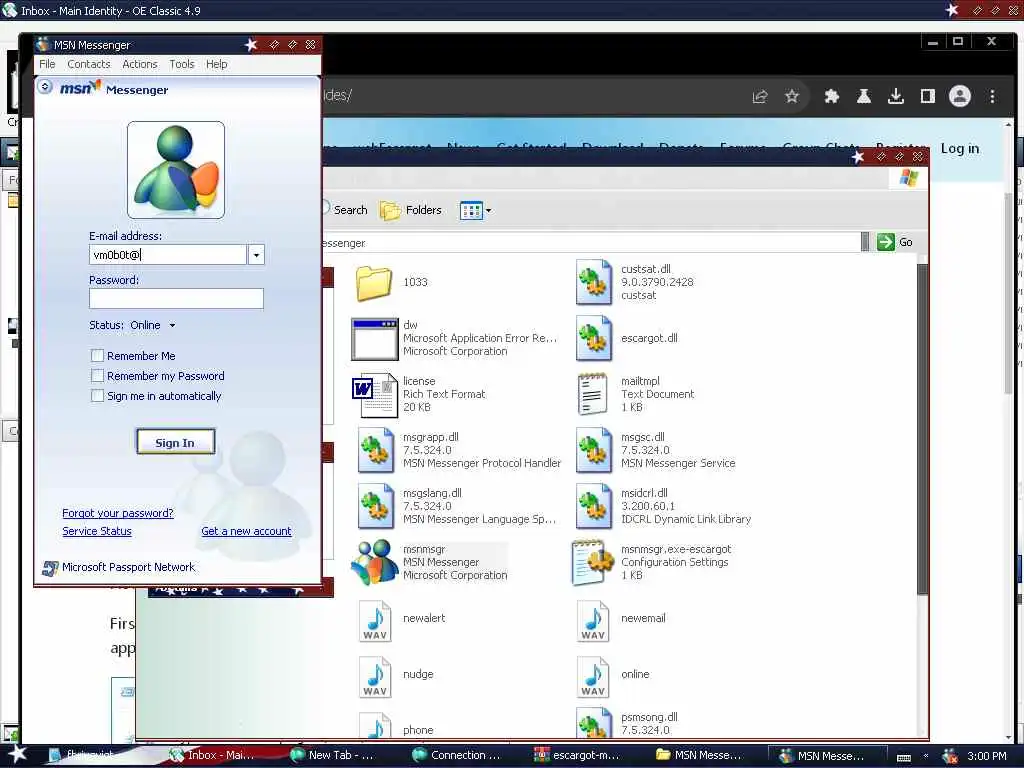Select the dw application error icon
Screen dimensions: 1024x768
coord(374,339)
